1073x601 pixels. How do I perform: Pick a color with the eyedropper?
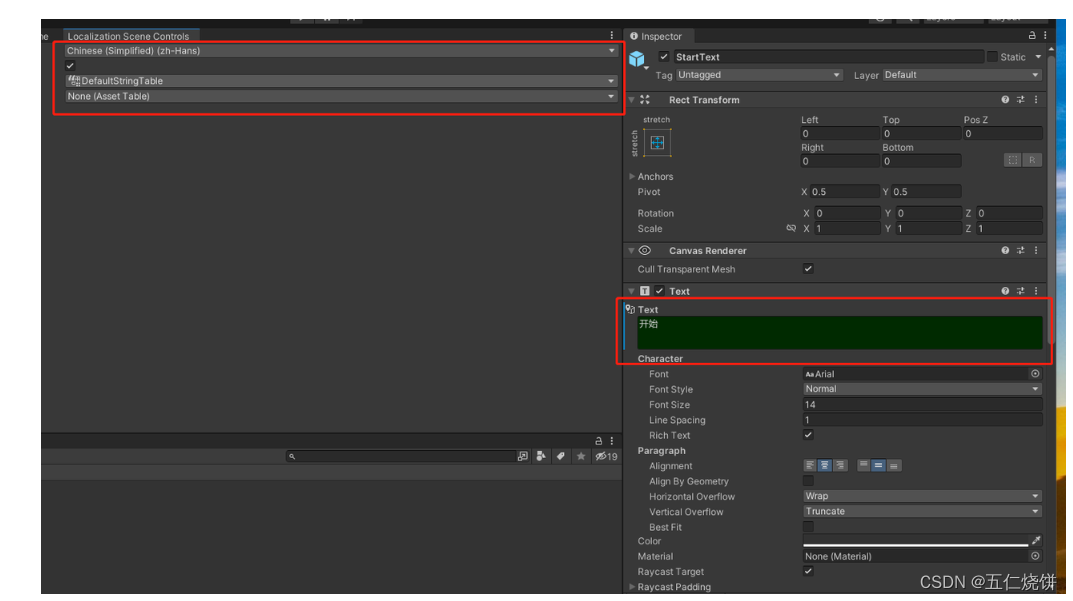1036,541
